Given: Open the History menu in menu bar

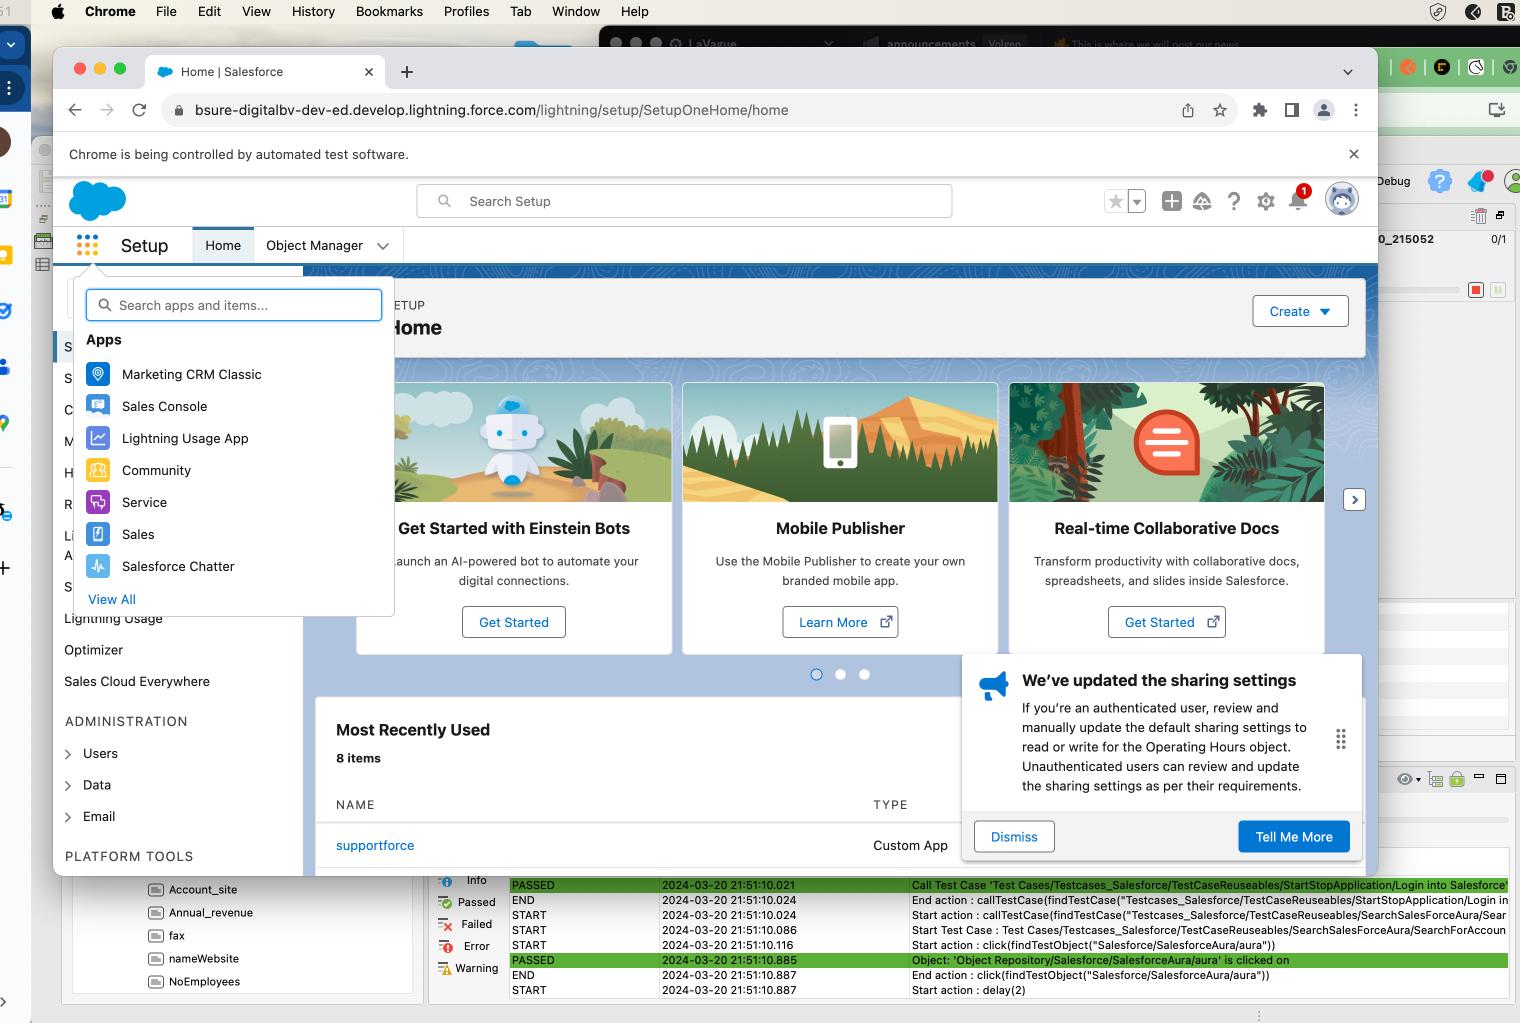Looking at the screenshot, I should coord(313,11).
